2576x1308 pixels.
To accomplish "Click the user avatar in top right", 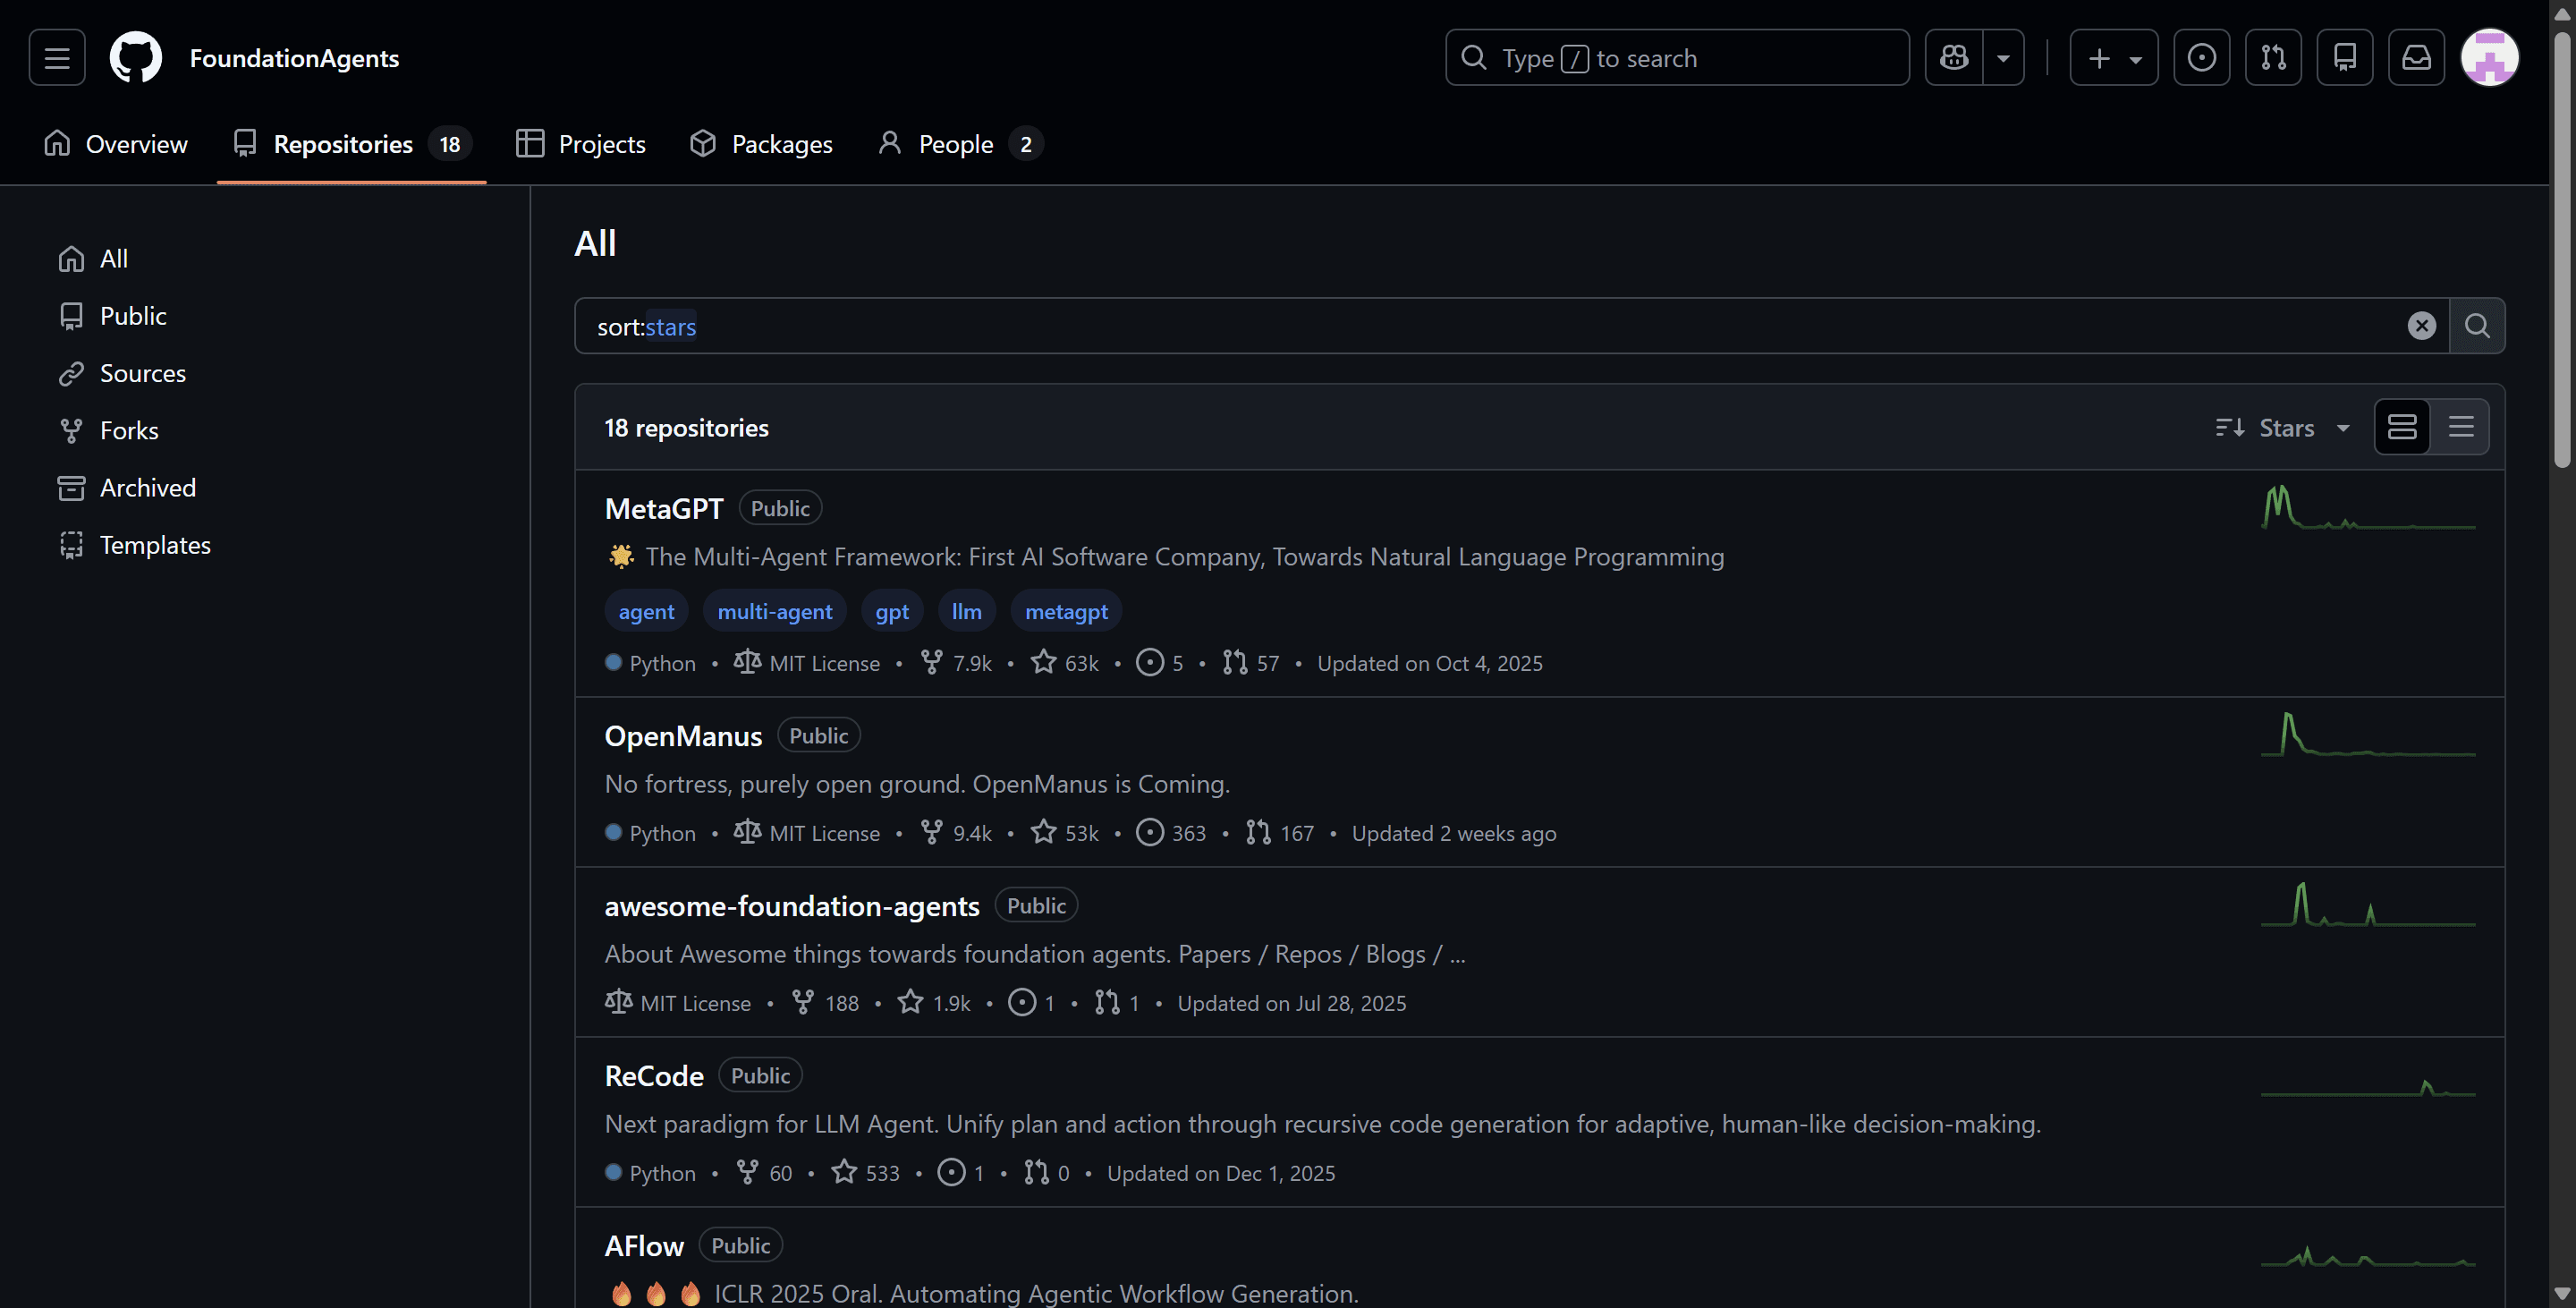I will pyautogui.click(x=2489, y=58).
